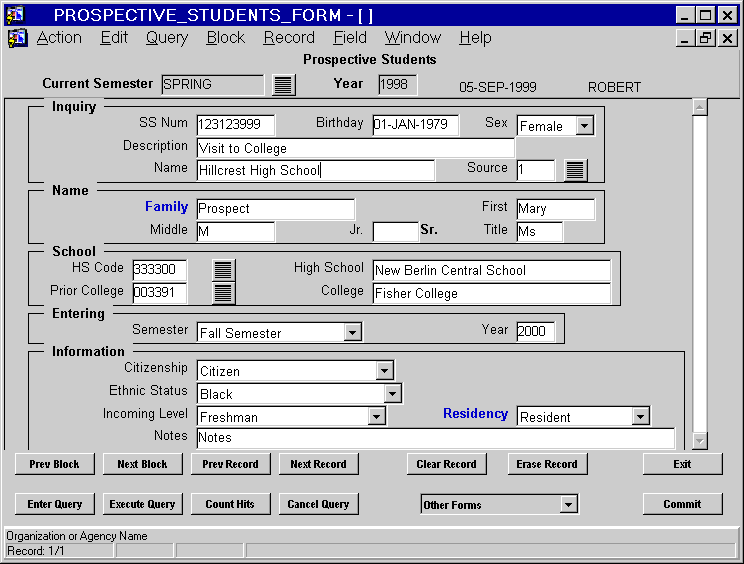Viewport: 744px width, 564px height.
Task: Click the Description field
Action: 356,148
